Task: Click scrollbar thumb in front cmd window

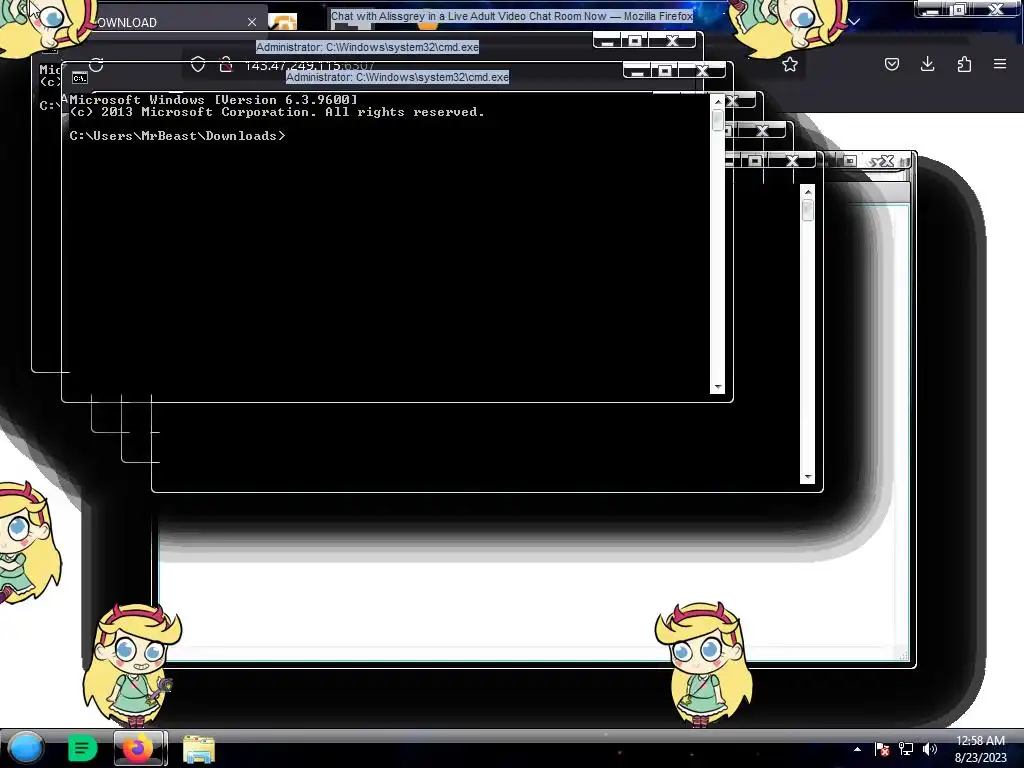Action: point(718,120)
